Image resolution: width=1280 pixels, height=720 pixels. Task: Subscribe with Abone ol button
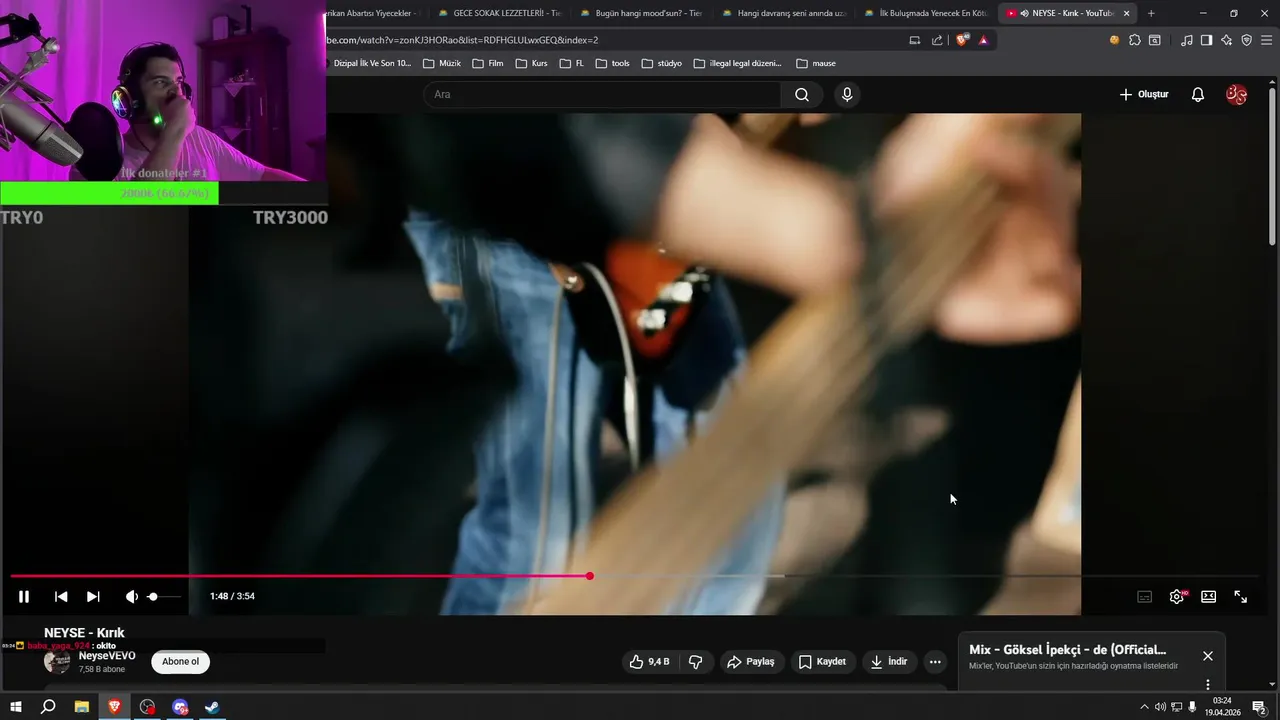pyautogui.click(x=181, y=661)
